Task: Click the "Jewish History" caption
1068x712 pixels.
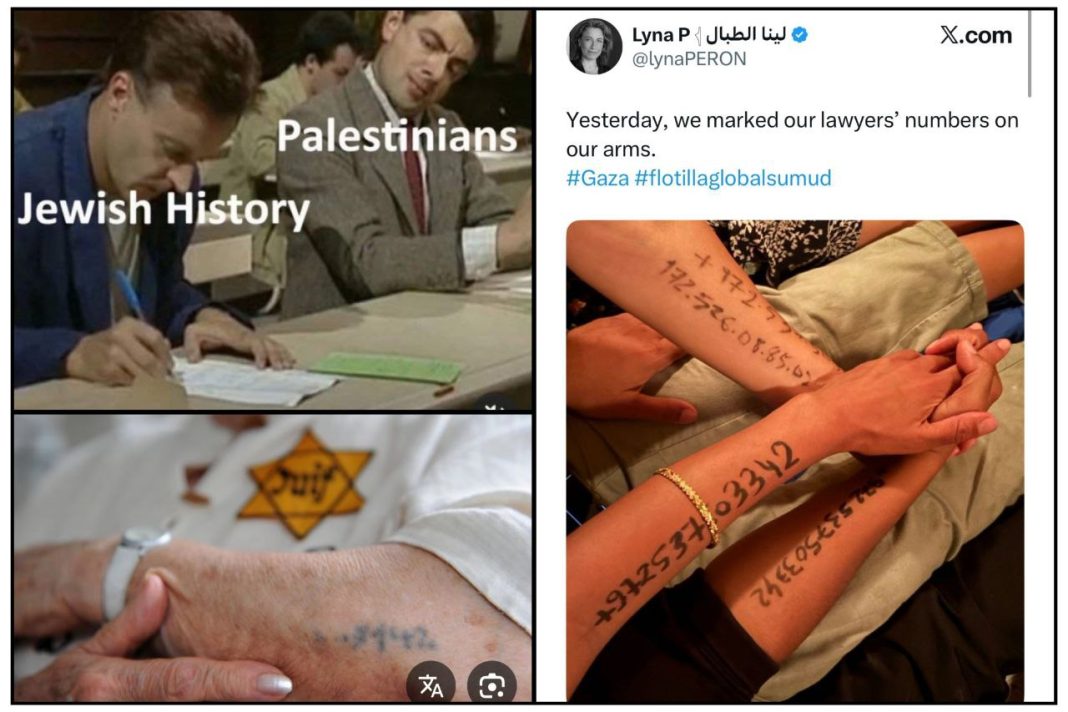Action: 163,208
